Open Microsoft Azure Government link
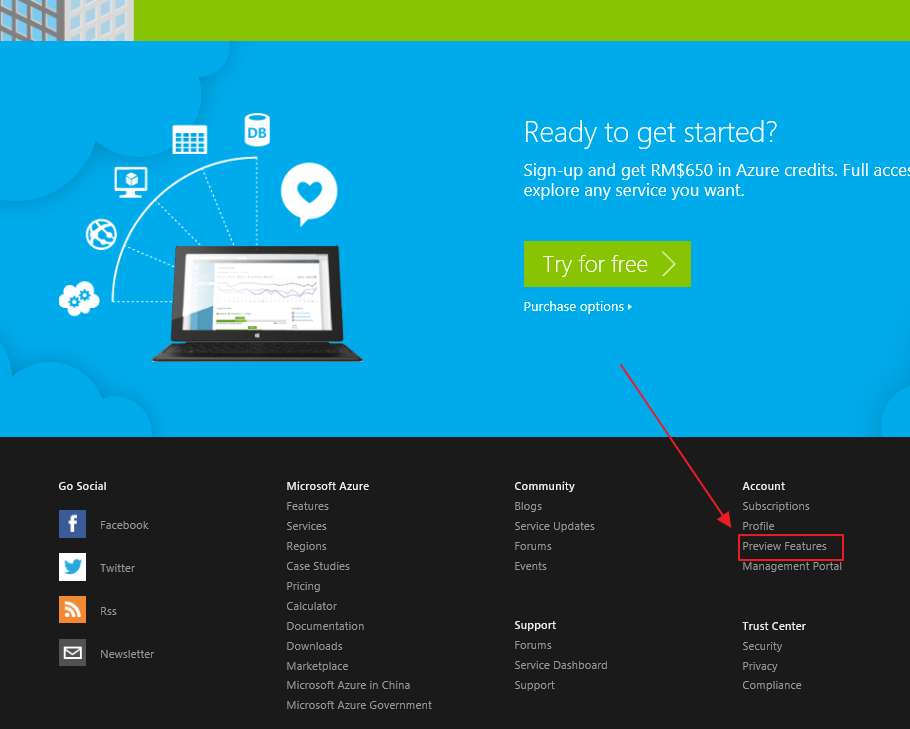The height and width of the screenshot is (729, 910). [x=359, y=705]
